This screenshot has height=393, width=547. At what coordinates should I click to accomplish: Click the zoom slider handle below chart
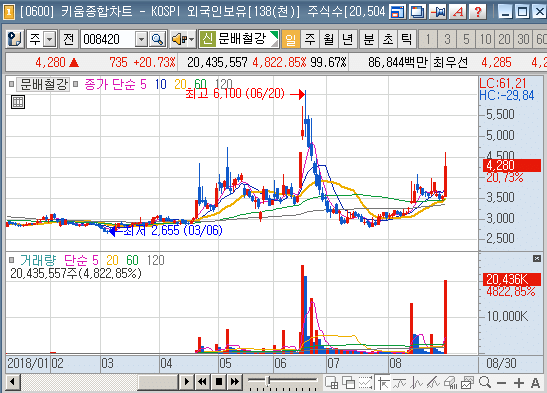click(269, 381)
